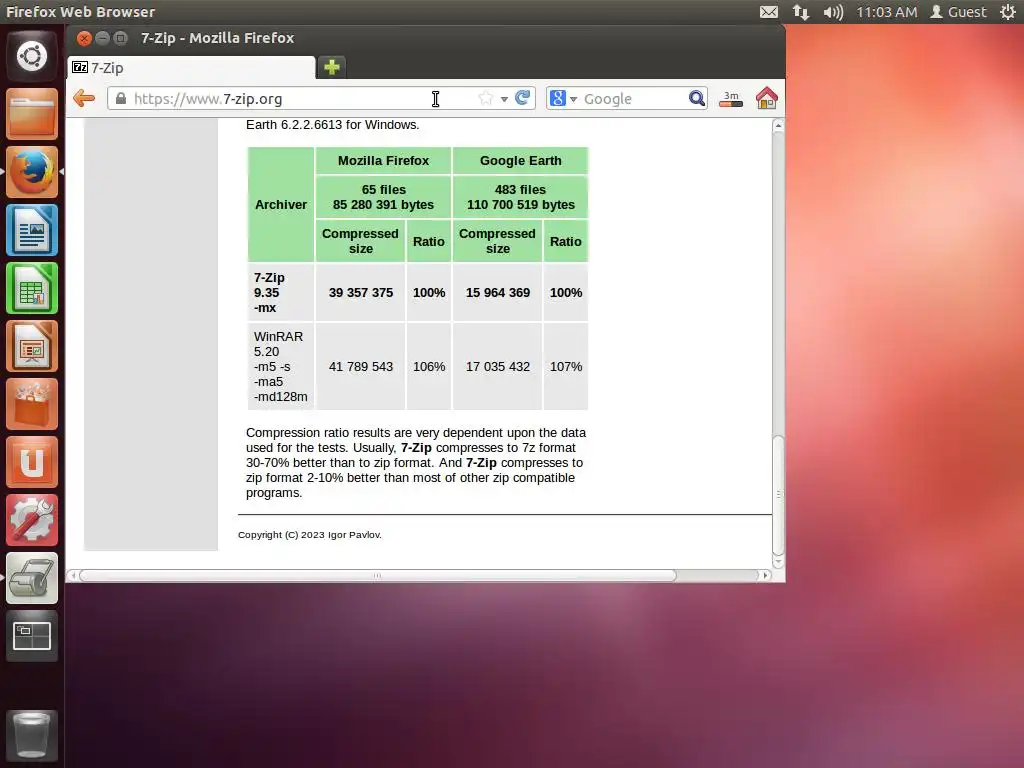Image resolution: width=1024 pixels, height=768 pixels.
Task: Click the "17 035 432" cell
Action: click(x=498, y=366)
